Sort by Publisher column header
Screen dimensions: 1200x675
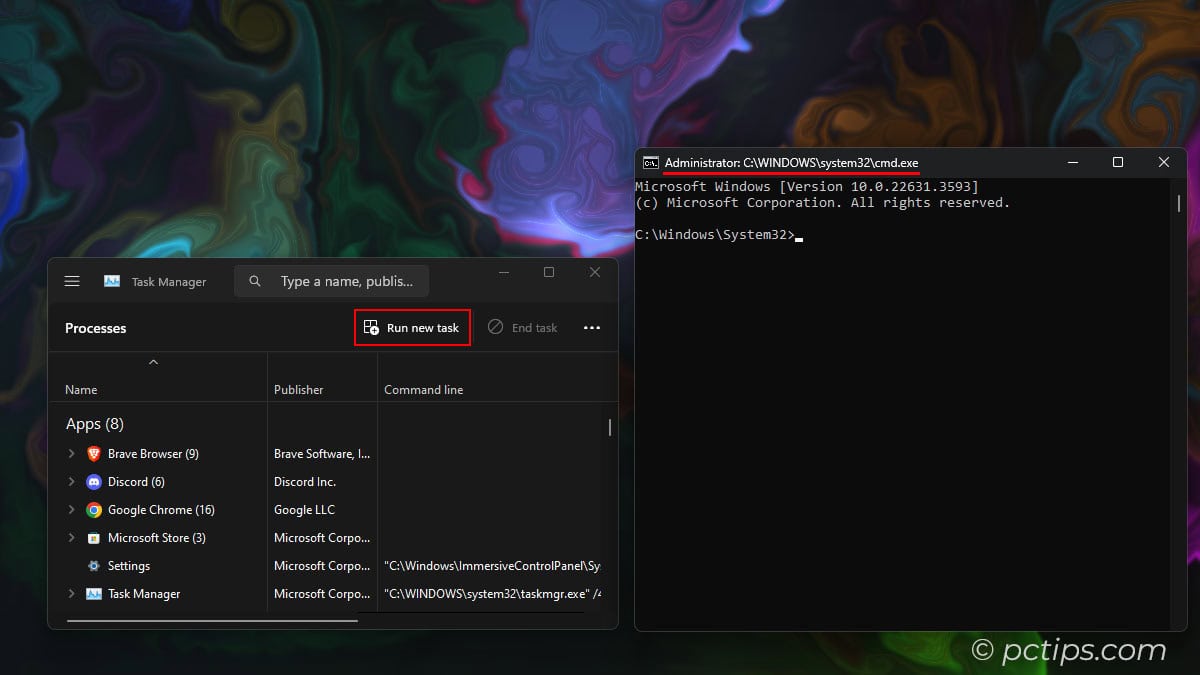click(x=299, y=390)
